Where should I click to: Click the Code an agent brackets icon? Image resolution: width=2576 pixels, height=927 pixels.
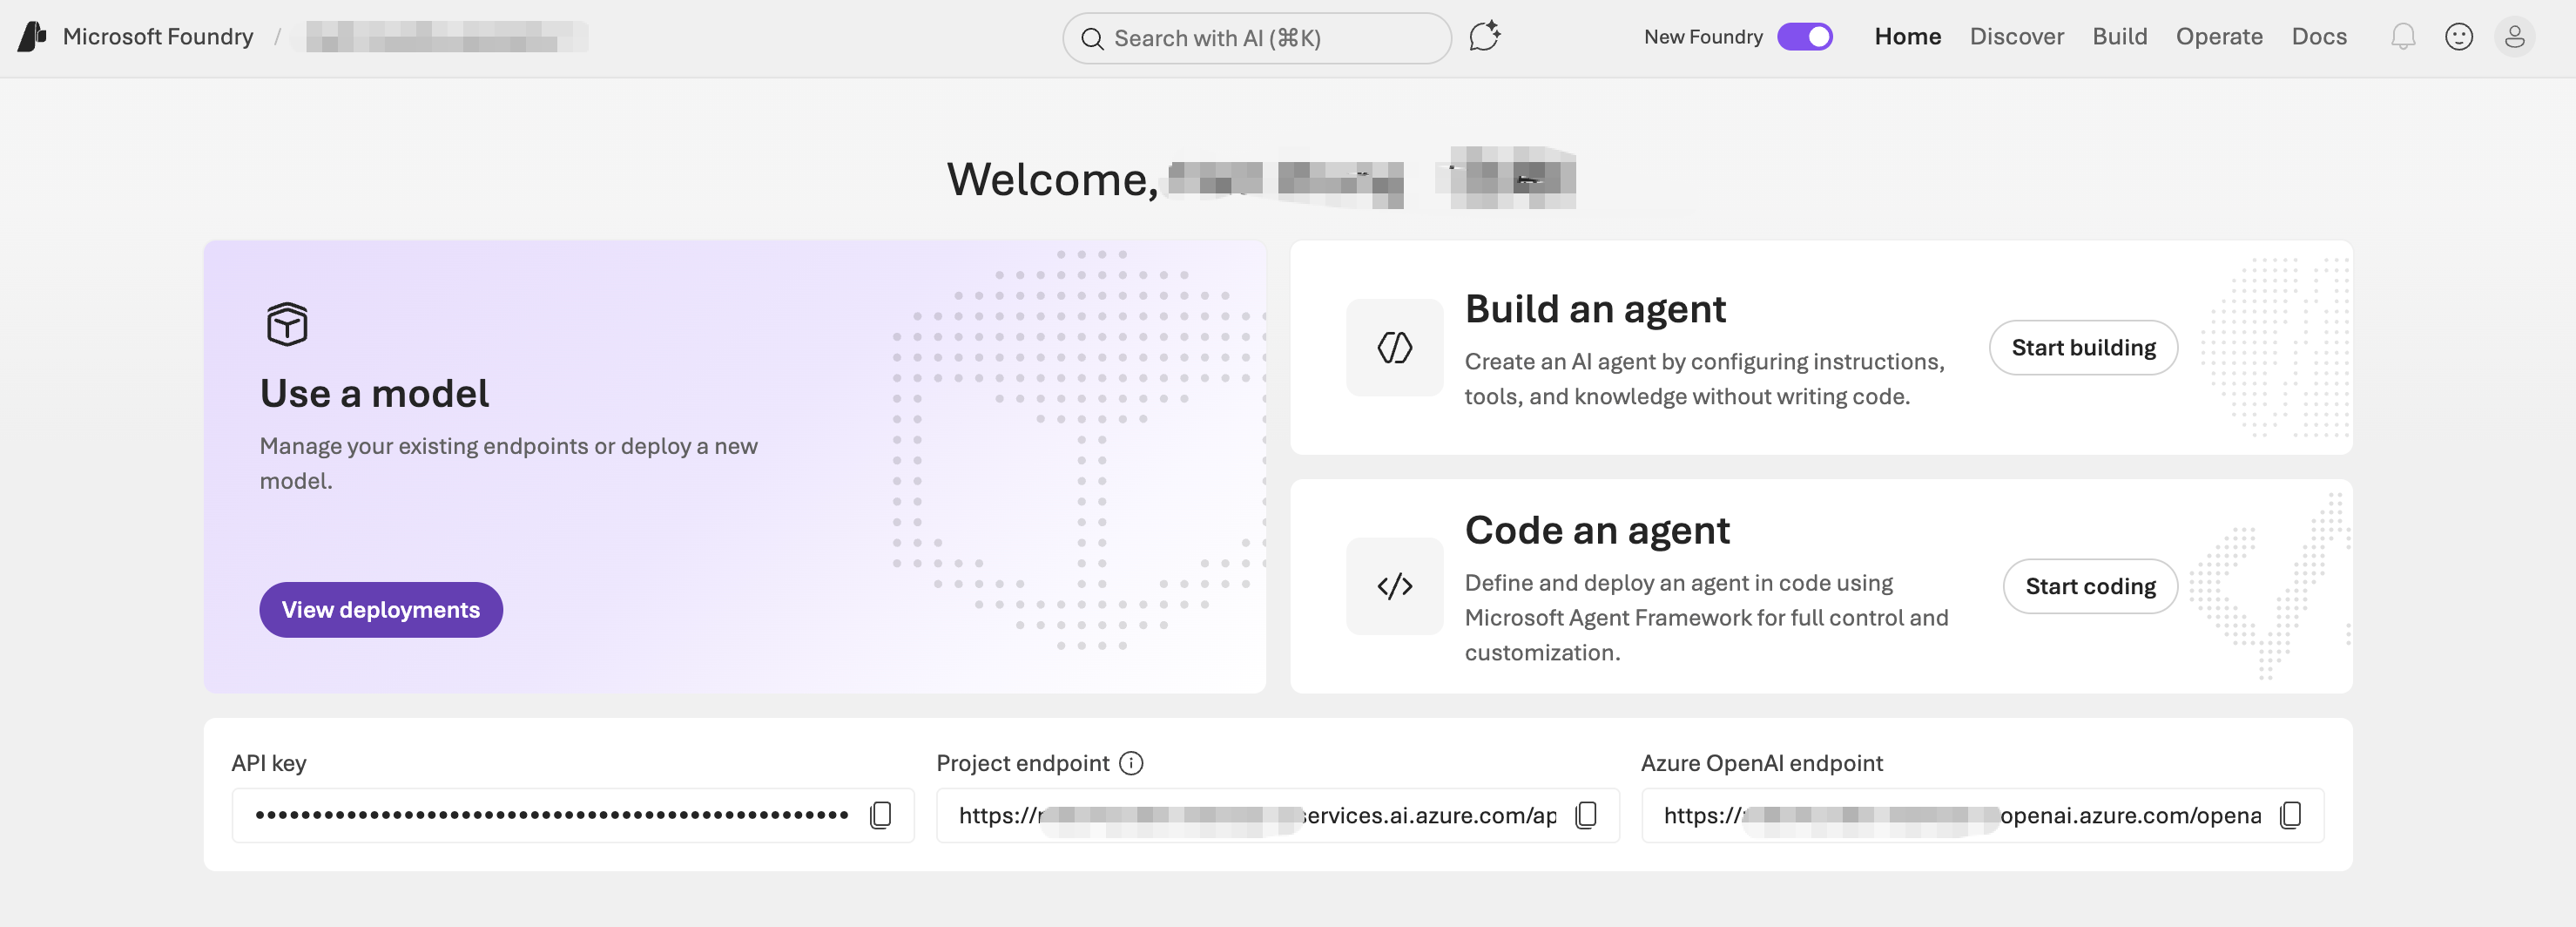pyautogui.click(x=1394, y=586)
